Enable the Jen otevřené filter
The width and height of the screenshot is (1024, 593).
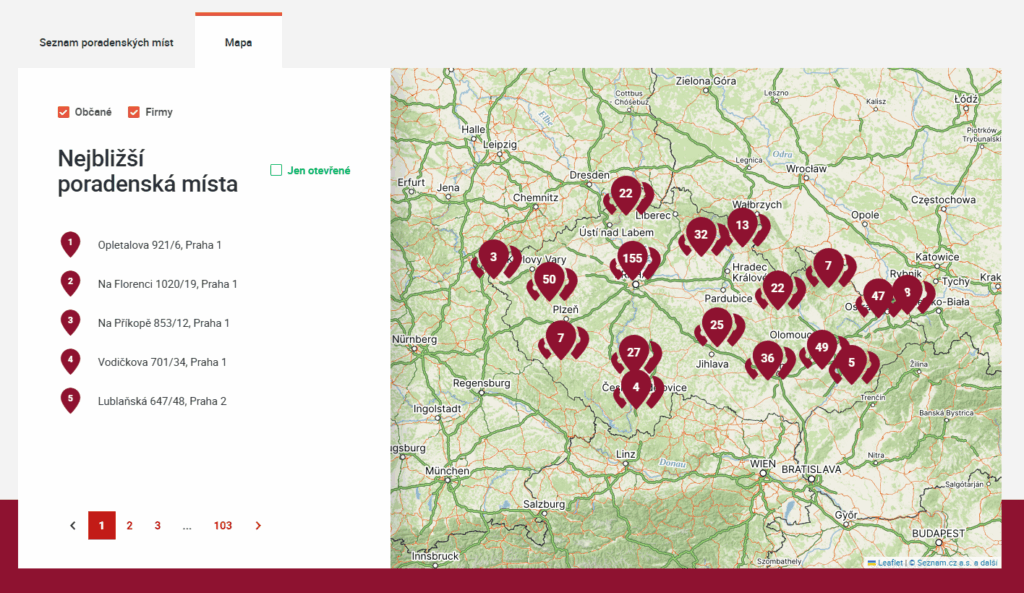tap(276, 170)
